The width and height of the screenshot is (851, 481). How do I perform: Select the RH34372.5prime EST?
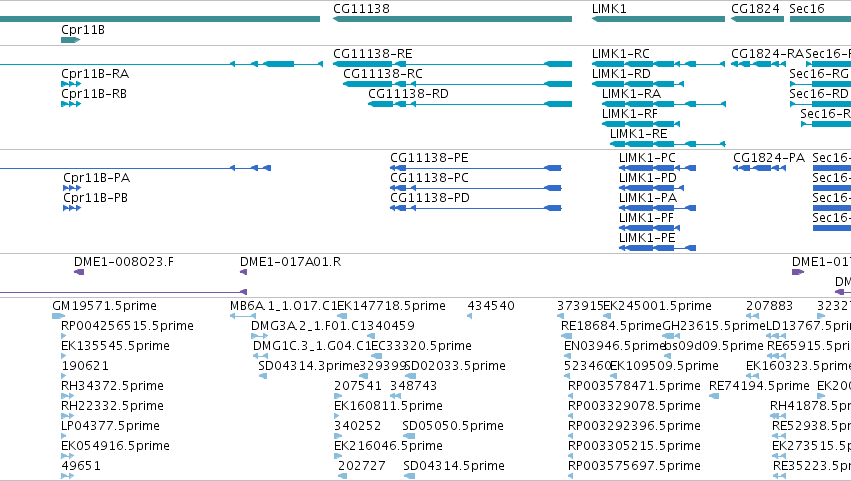coord(67,396)
